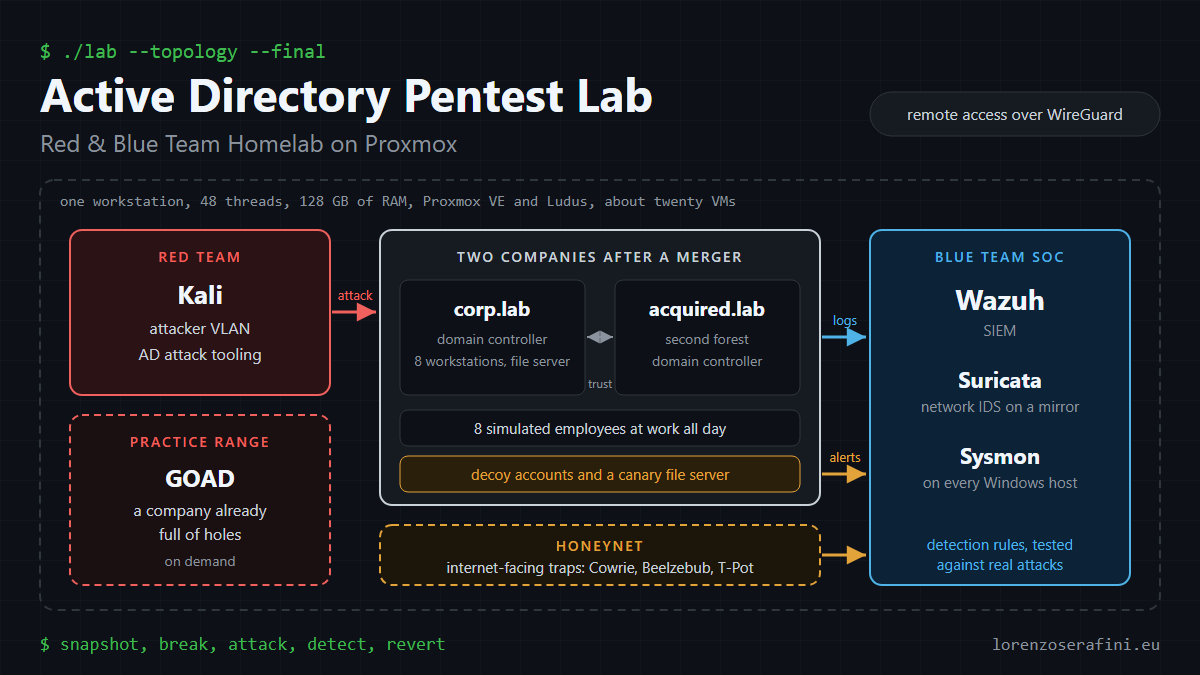Click the 'attack' arrow label

[x=355, y=295]
